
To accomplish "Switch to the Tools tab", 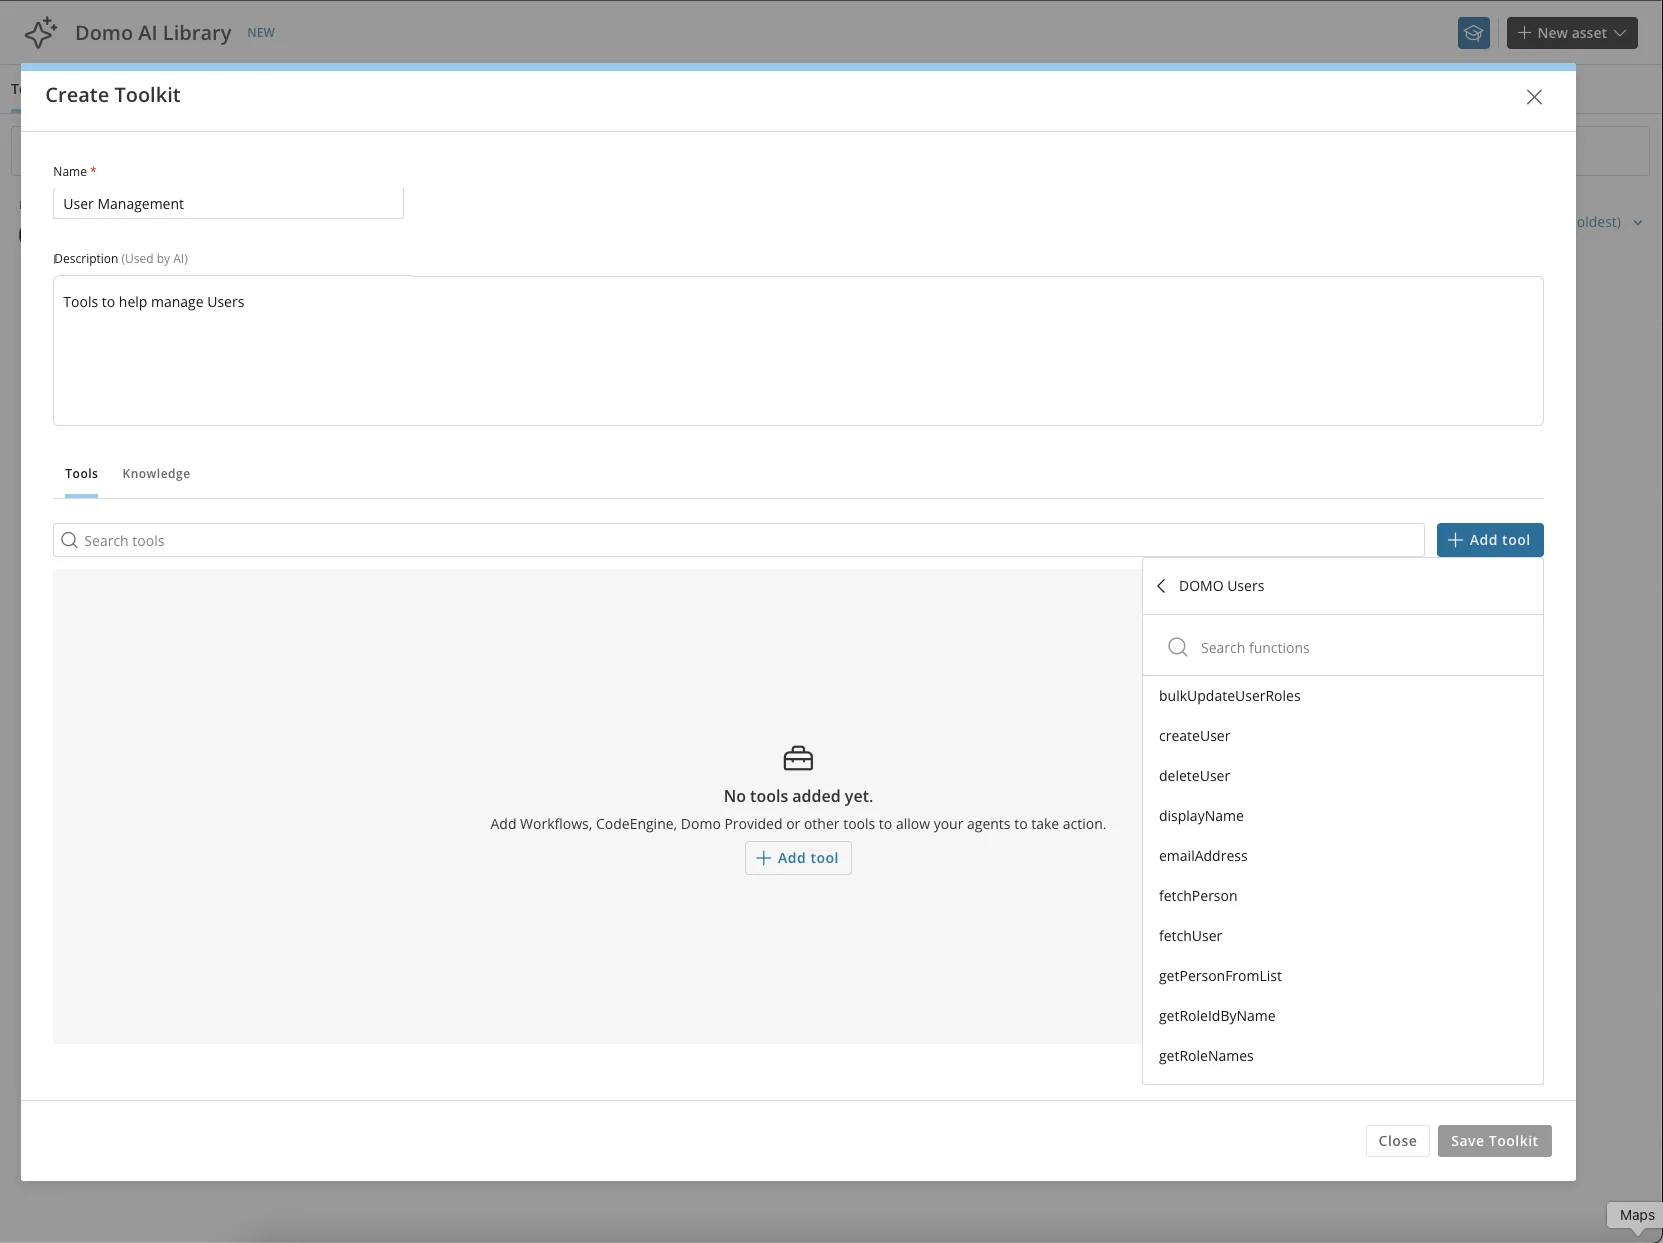I will point(81,474).
